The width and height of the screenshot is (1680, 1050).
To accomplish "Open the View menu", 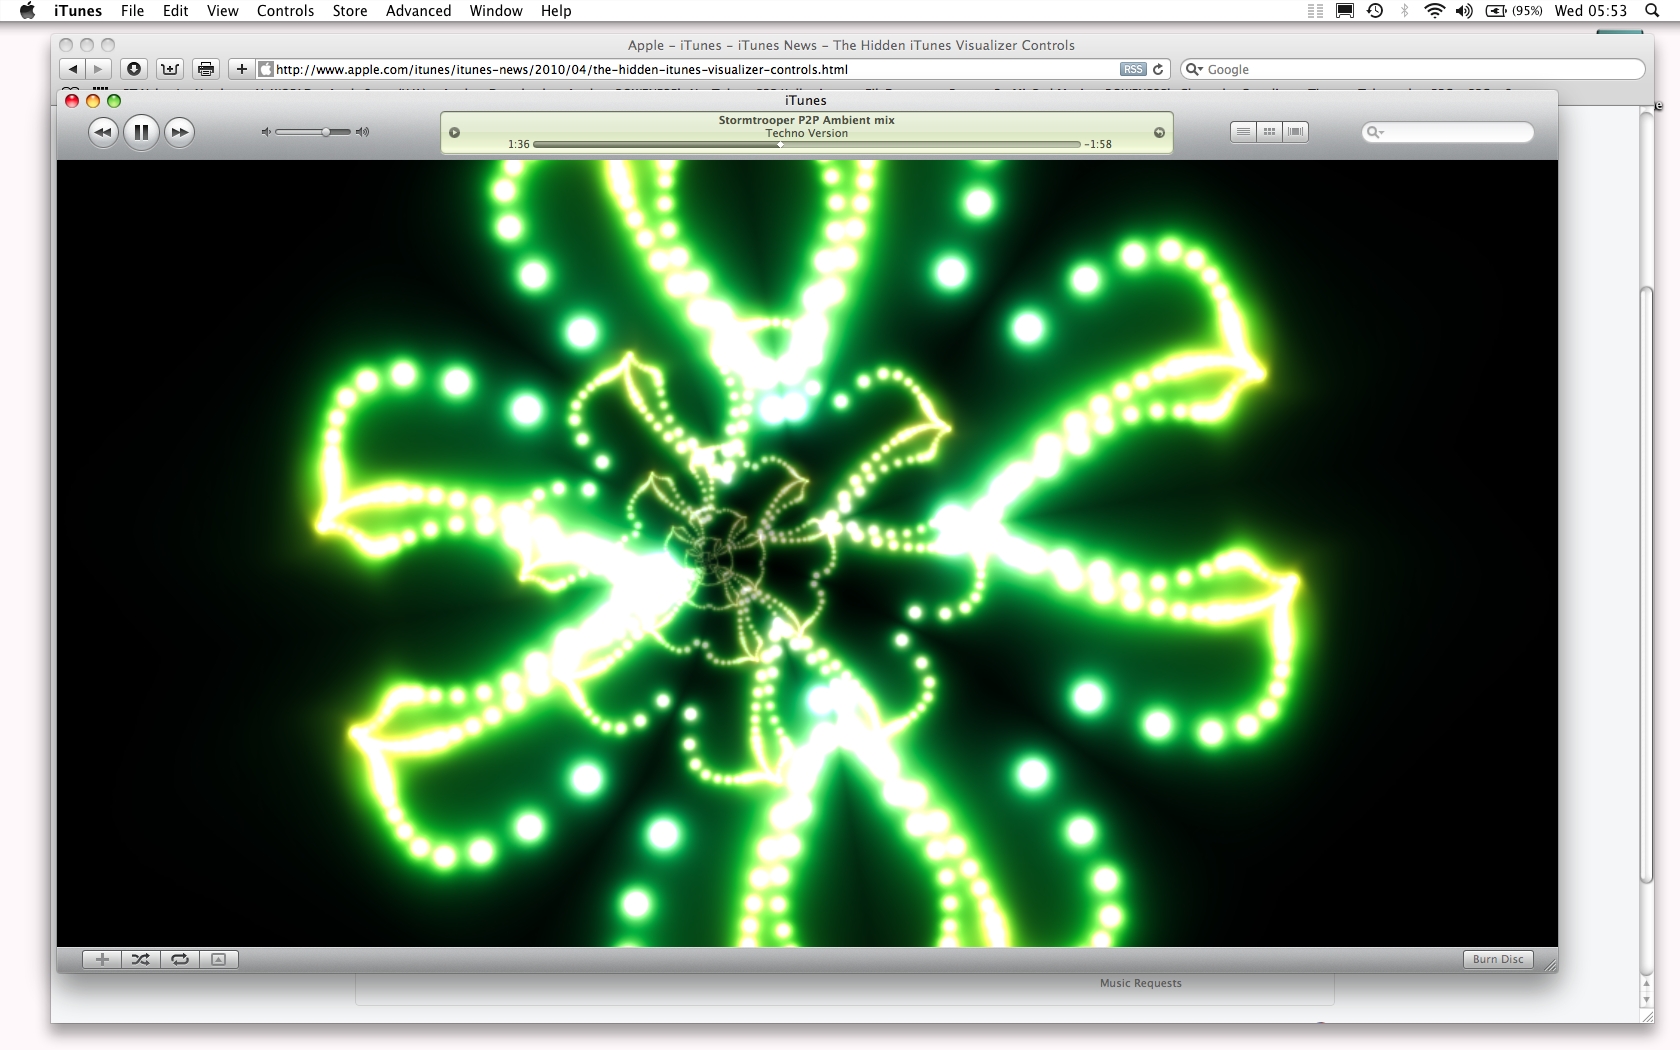I will (222, 11).
